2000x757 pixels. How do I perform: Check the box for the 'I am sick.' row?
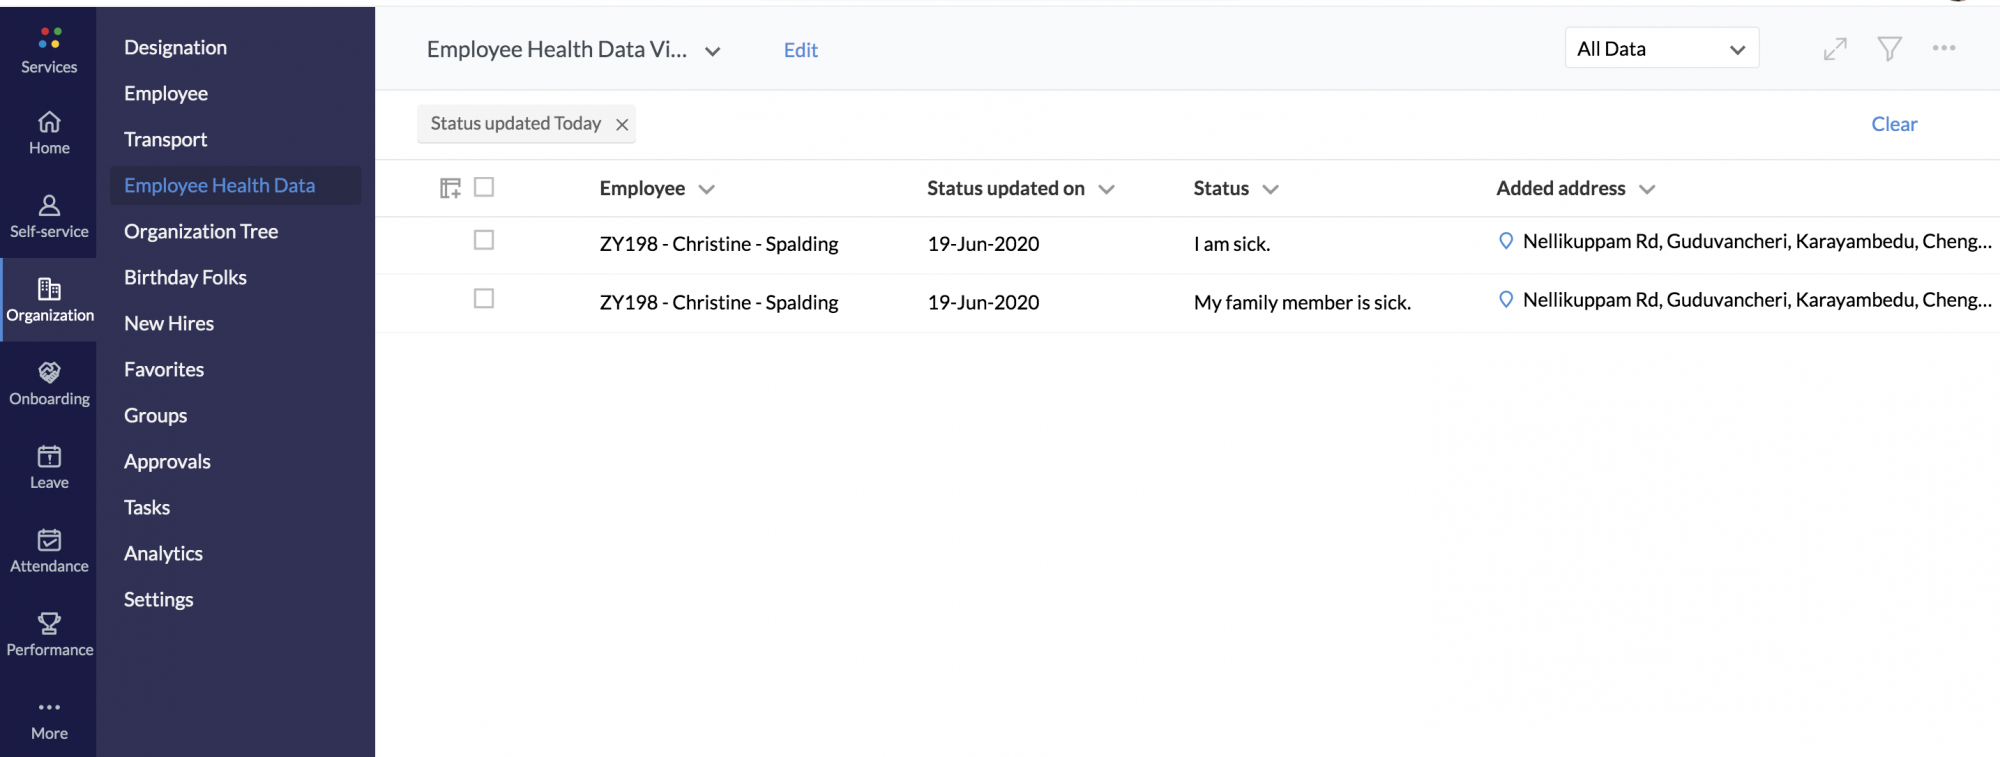(484, 240)
